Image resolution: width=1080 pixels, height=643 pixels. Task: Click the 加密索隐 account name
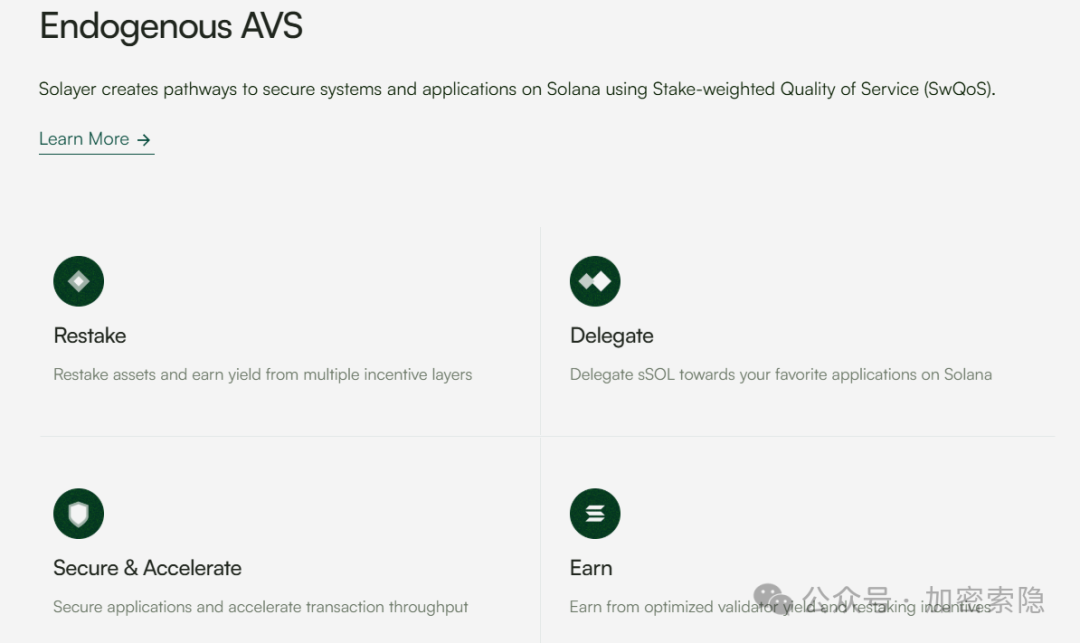click(984, 600)
